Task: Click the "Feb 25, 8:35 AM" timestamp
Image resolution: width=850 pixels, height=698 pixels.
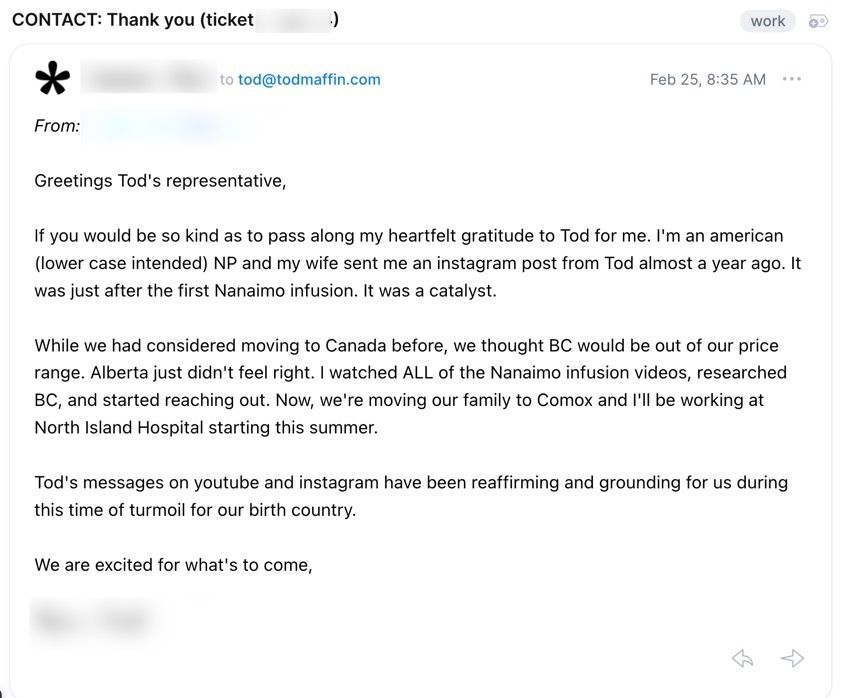Action: point(707,80)
